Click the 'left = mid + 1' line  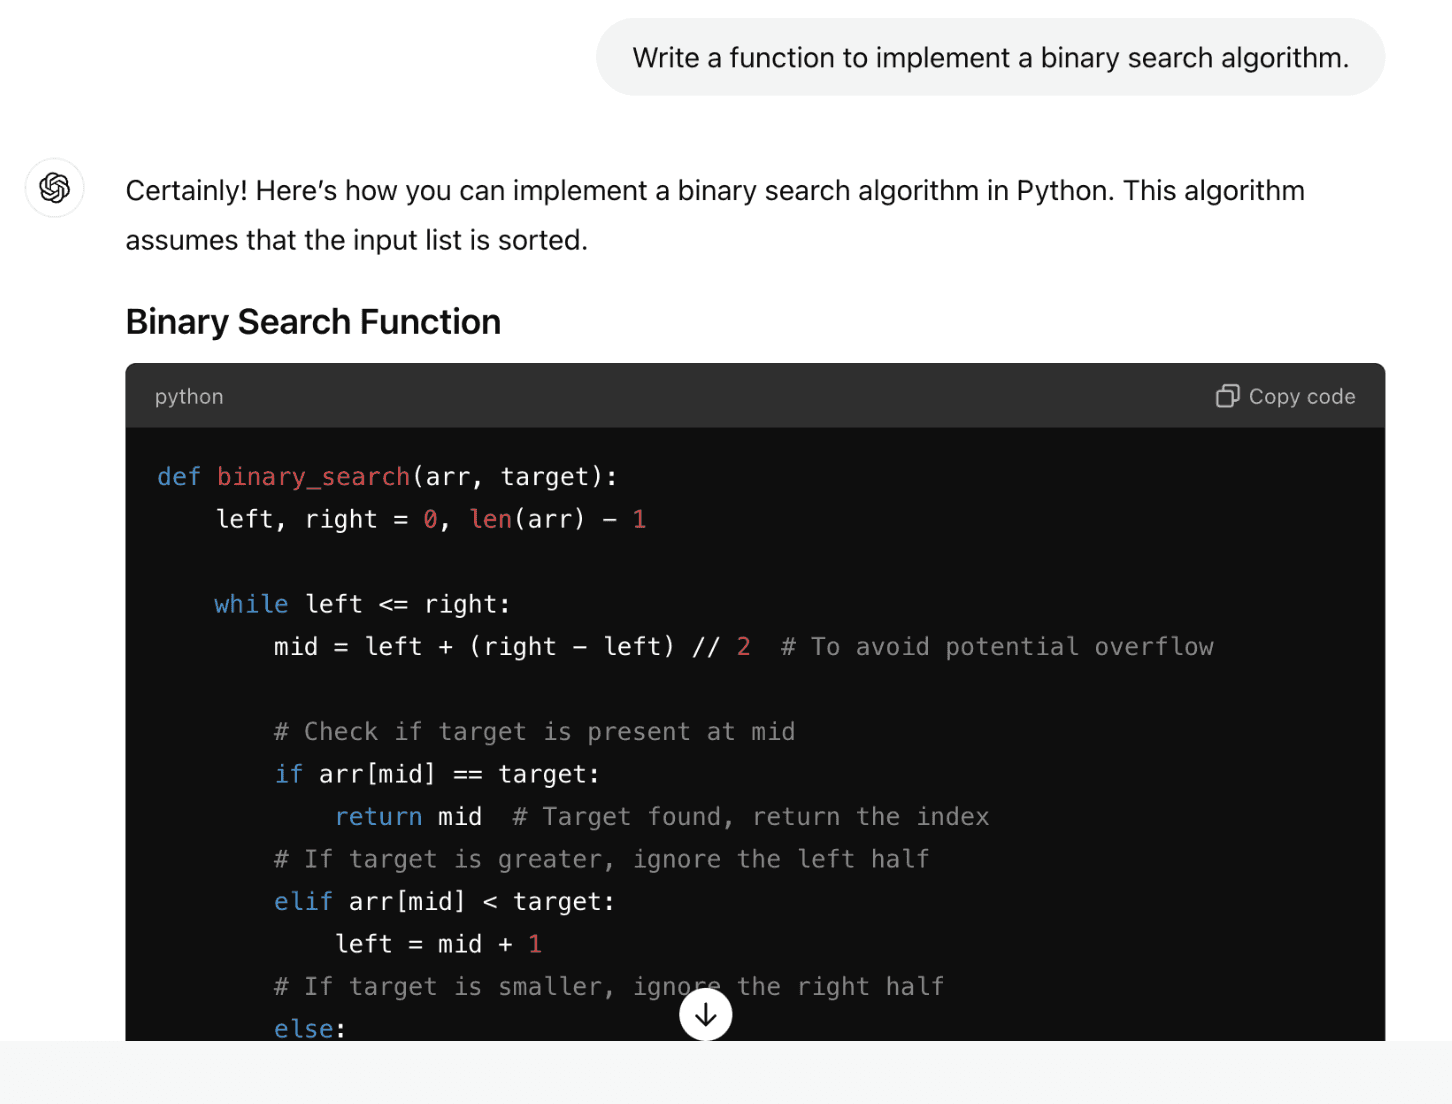coord(438,945)
